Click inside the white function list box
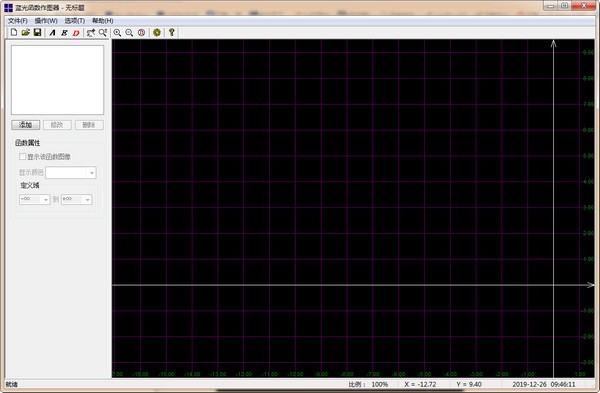600x393 pixels. (57, 80)
